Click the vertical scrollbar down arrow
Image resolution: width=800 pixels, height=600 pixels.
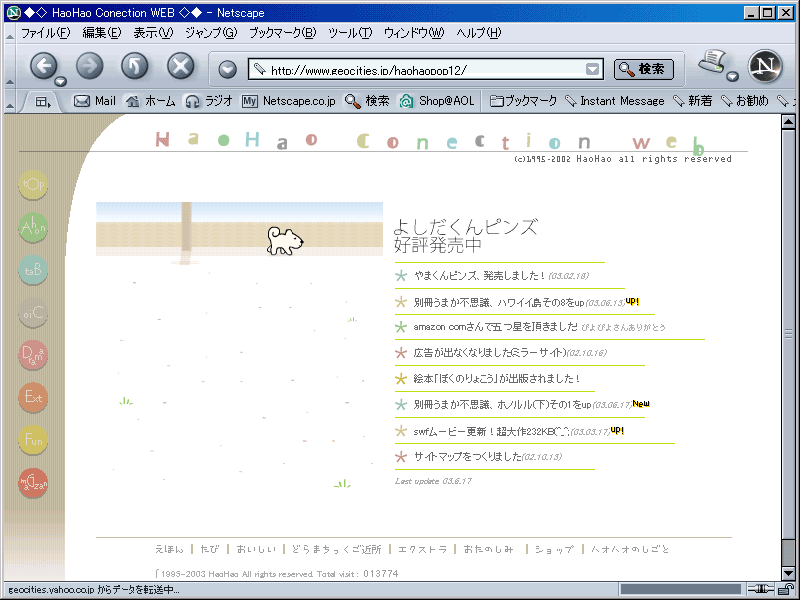click(x=788, y=573)
